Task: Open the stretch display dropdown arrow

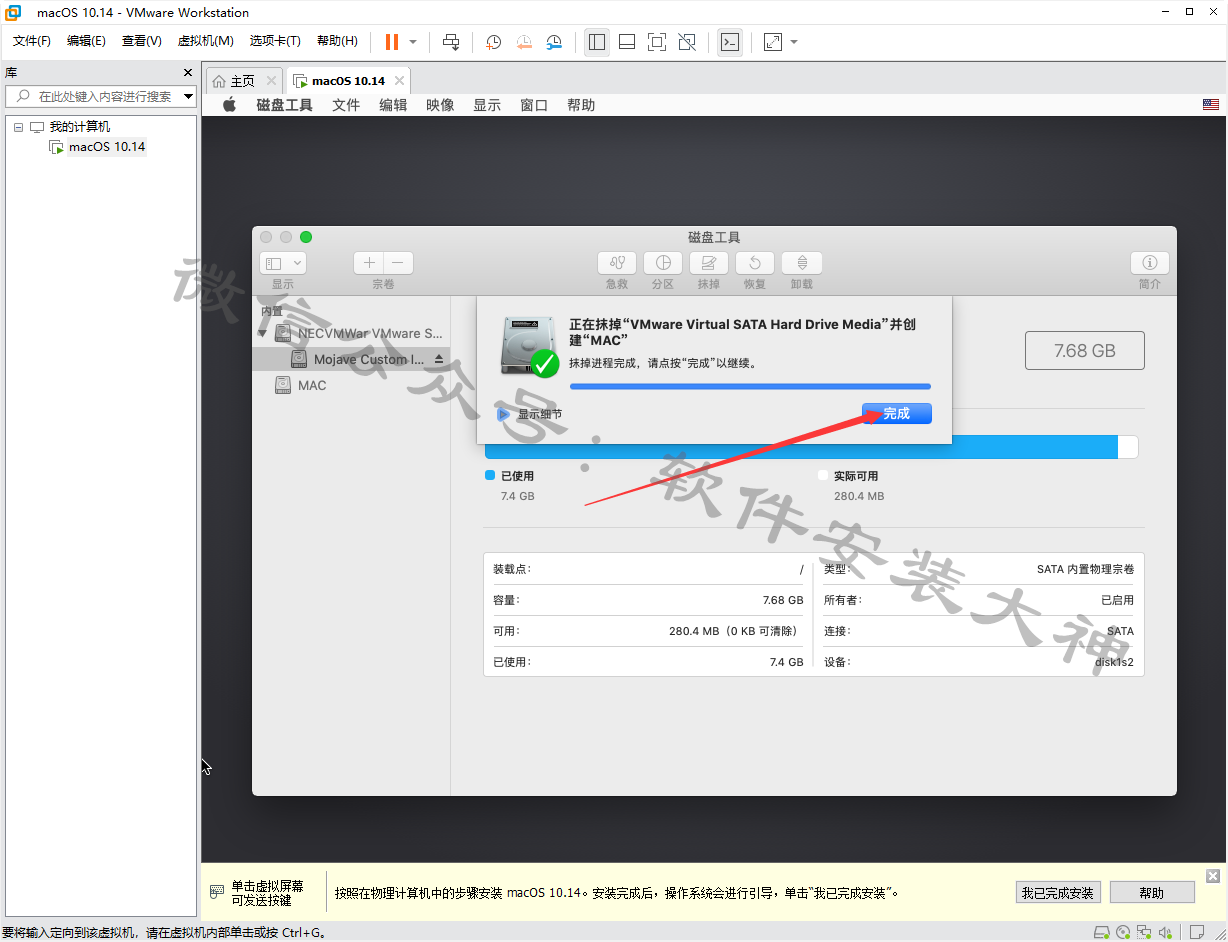Action: pyautogui.click(x=794, y=42)
